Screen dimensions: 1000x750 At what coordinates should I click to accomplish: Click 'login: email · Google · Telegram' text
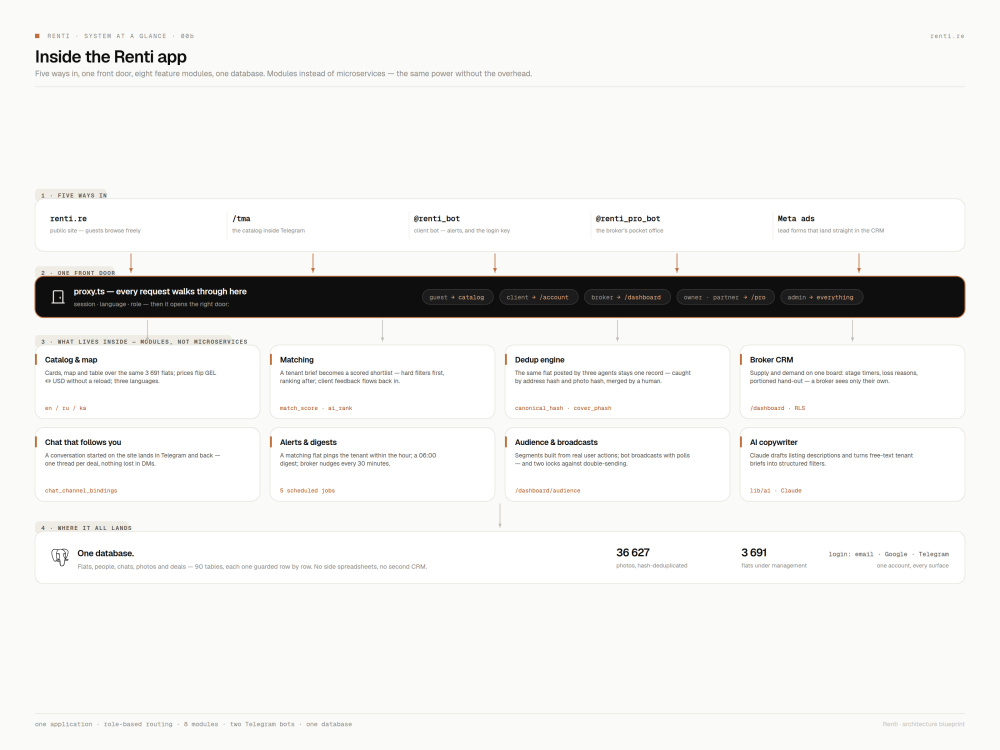click(x=888, y=554)
